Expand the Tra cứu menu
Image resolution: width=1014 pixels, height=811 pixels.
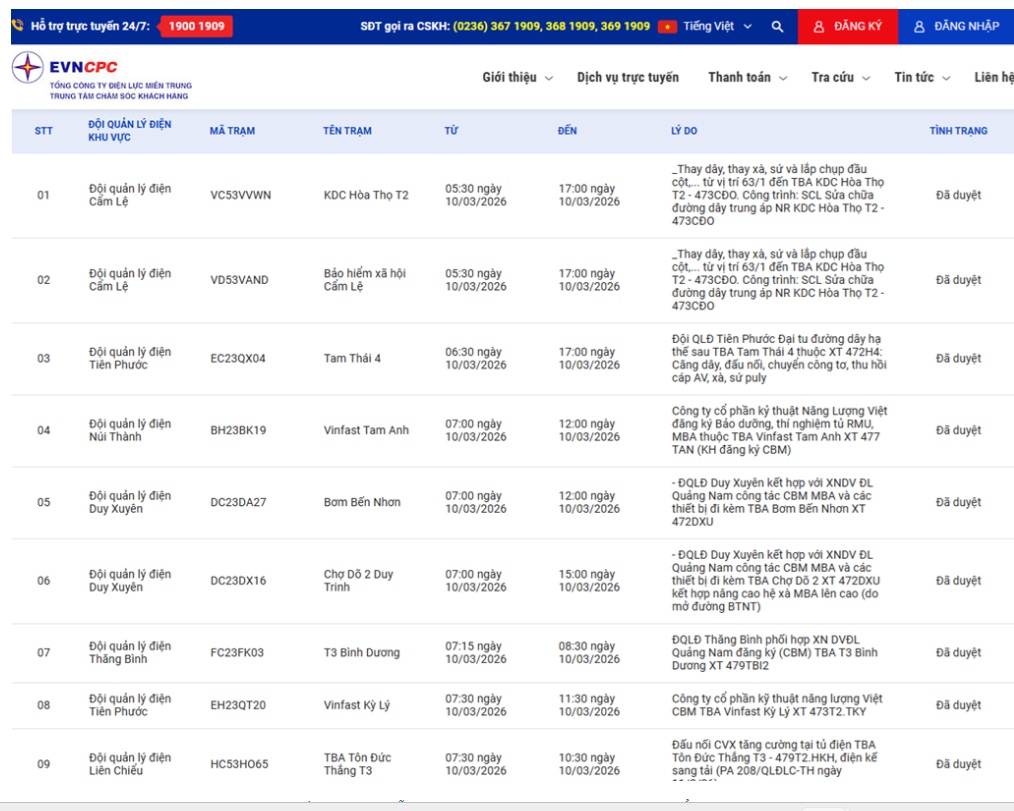click(840, 78)
